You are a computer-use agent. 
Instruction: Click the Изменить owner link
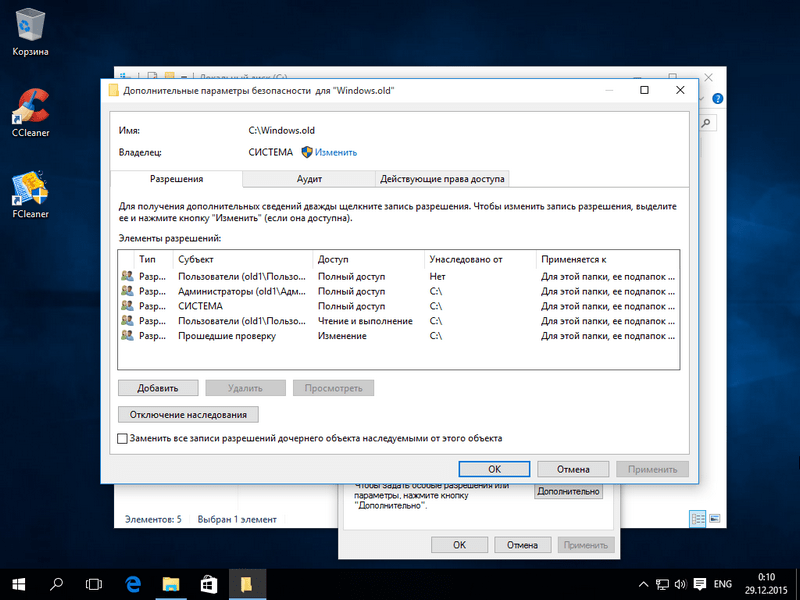tap(336, 152)
